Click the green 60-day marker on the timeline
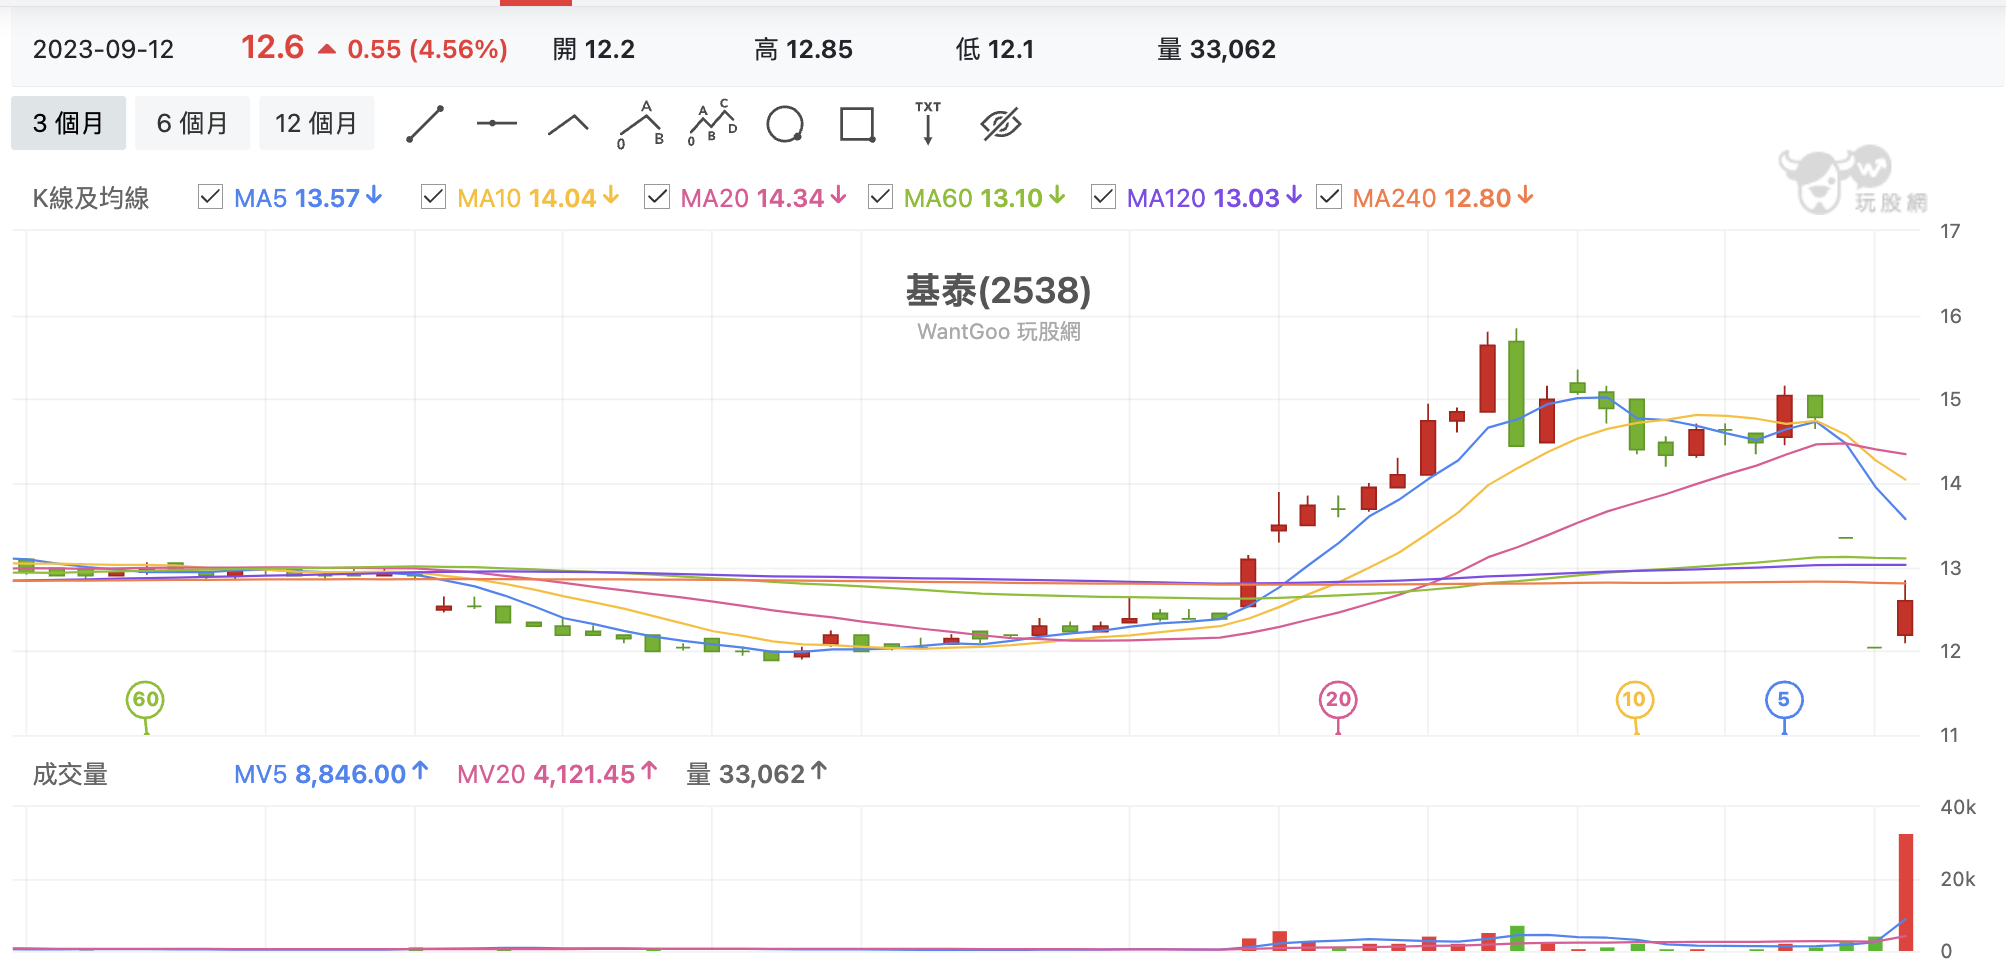Screen dimensions: 2006x968 click(x=145, y=700)
